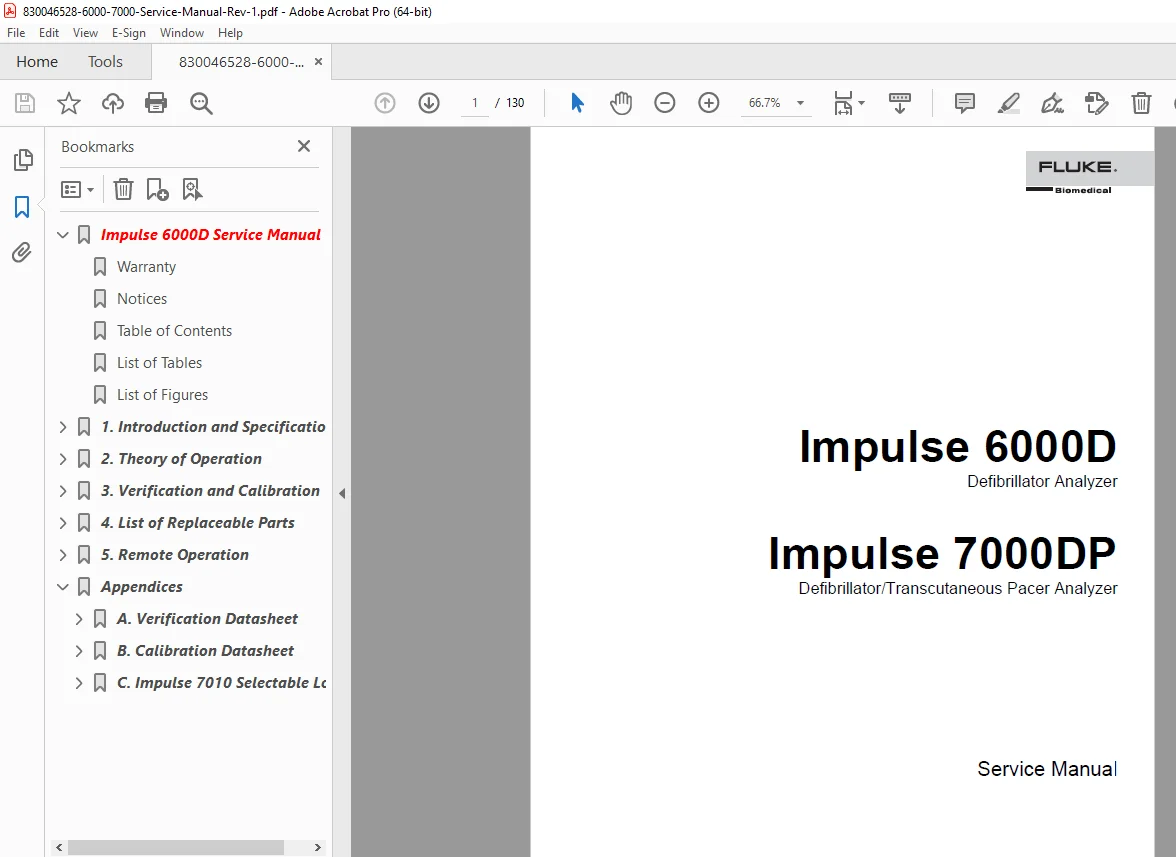Add new bookmark icon

pos(158,189)
